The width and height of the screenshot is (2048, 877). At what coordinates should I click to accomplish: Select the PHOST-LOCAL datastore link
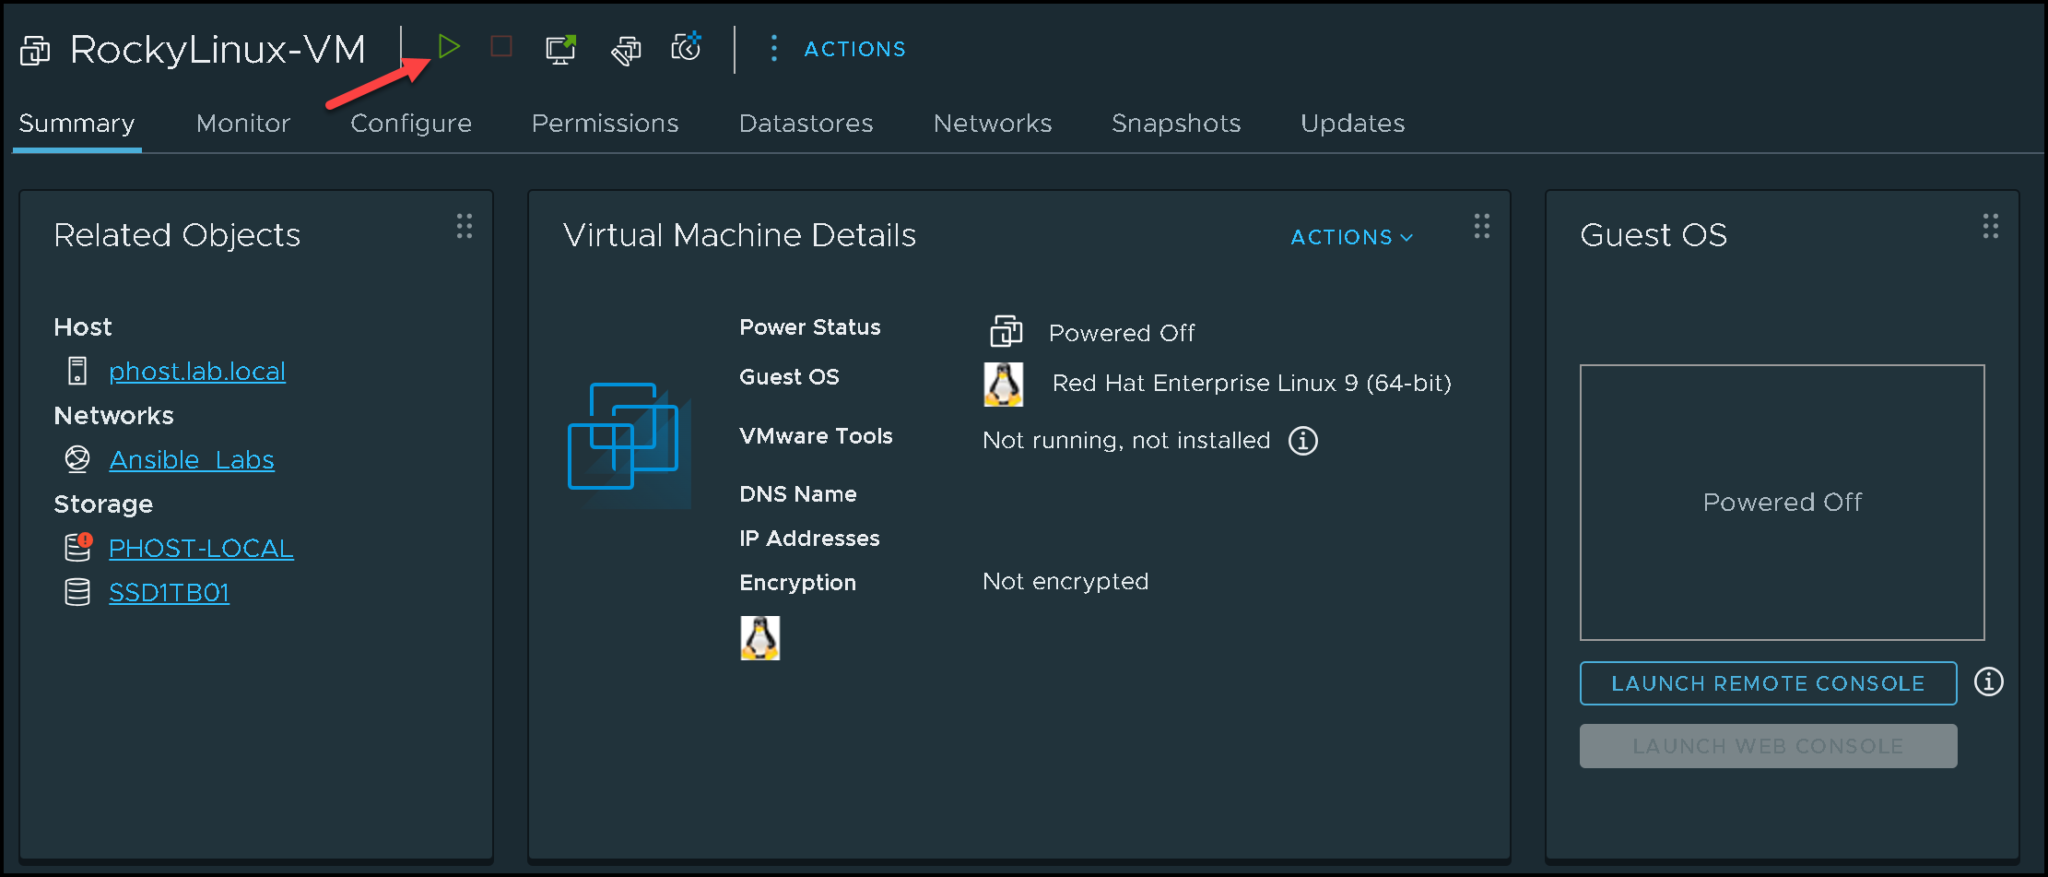200,548
